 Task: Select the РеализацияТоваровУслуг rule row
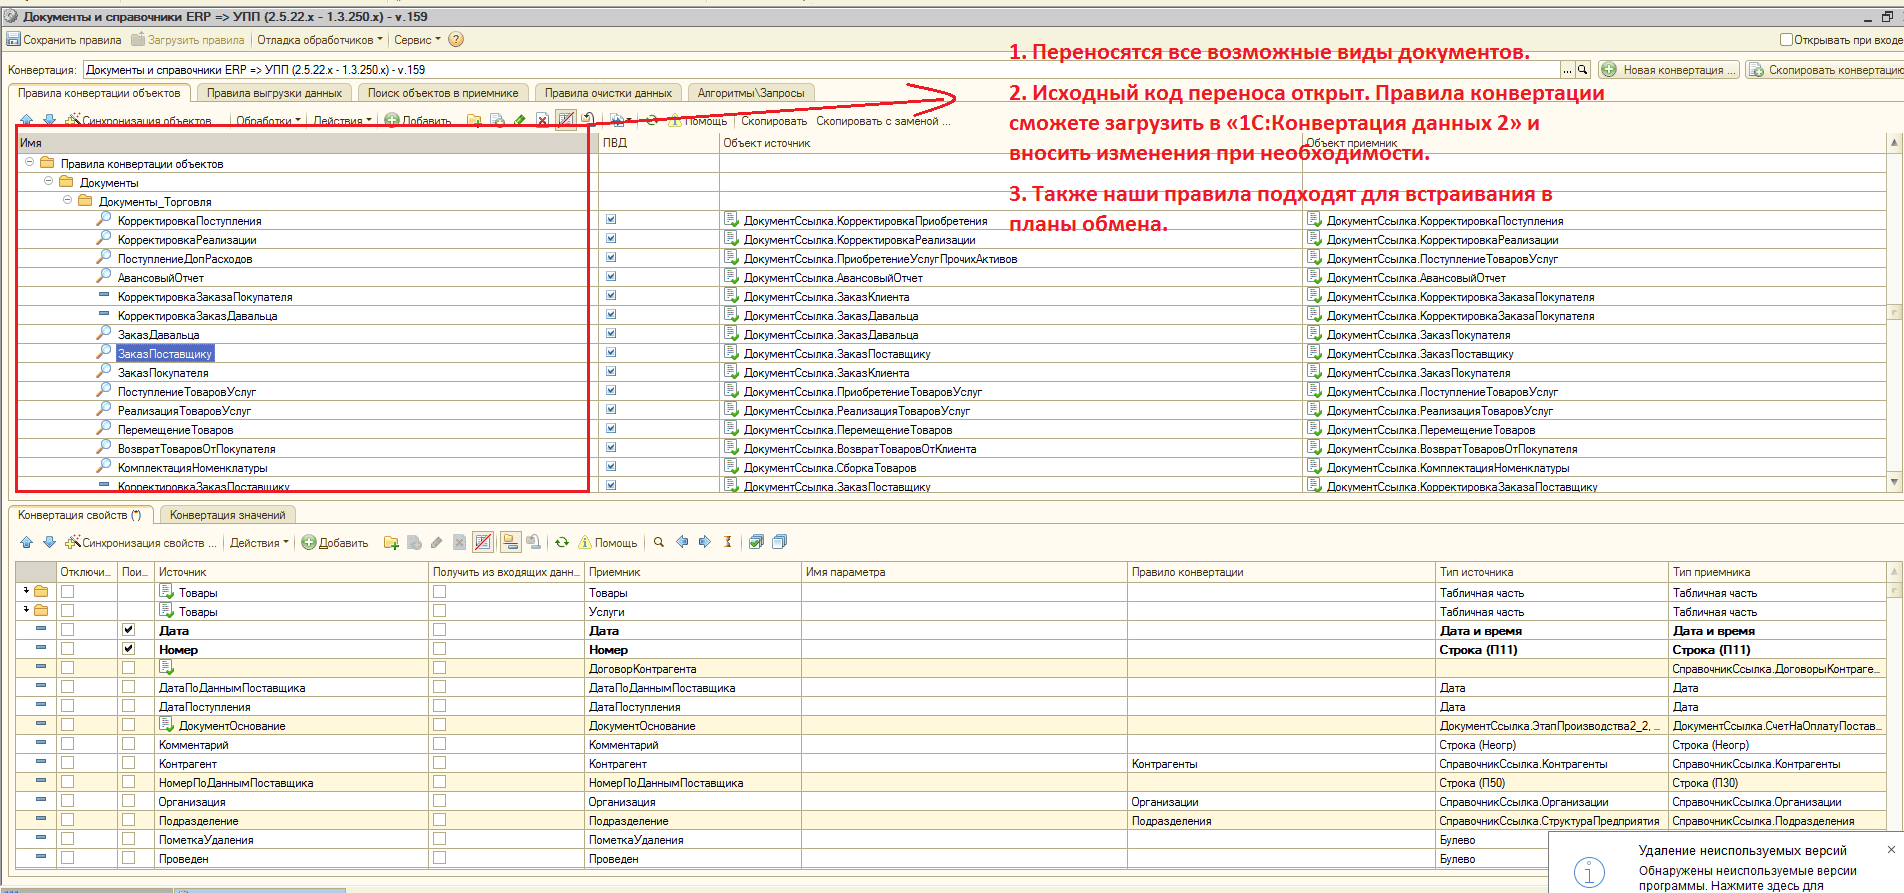click(184, 410)
